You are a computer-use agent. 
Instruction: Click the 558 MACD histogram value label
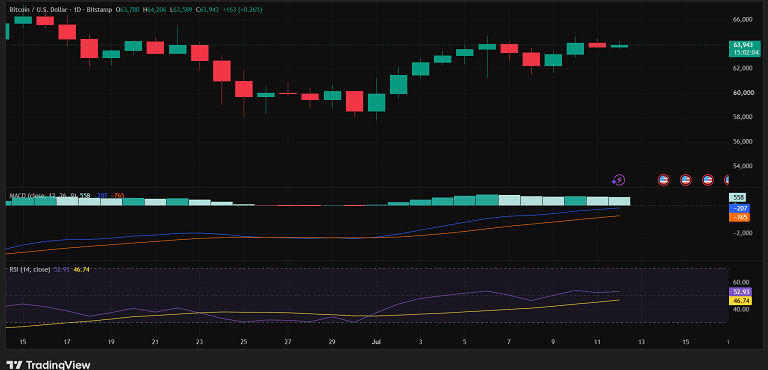738,198
